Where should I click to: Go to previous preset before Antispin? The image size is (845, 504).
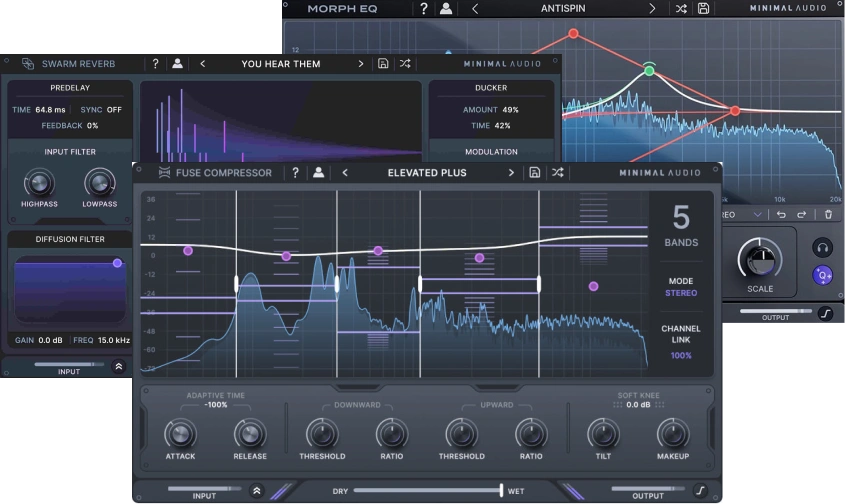click(x=475, y=9)
